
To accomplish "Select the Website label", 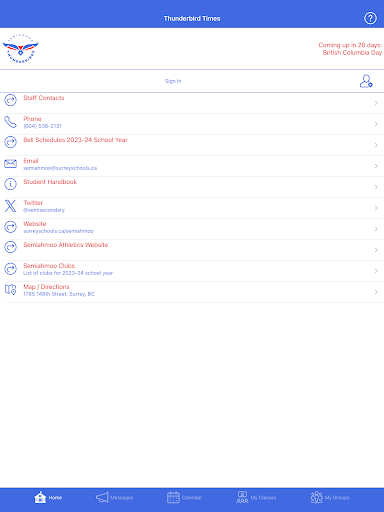I will pyautogui.click(x=35, y=224).
